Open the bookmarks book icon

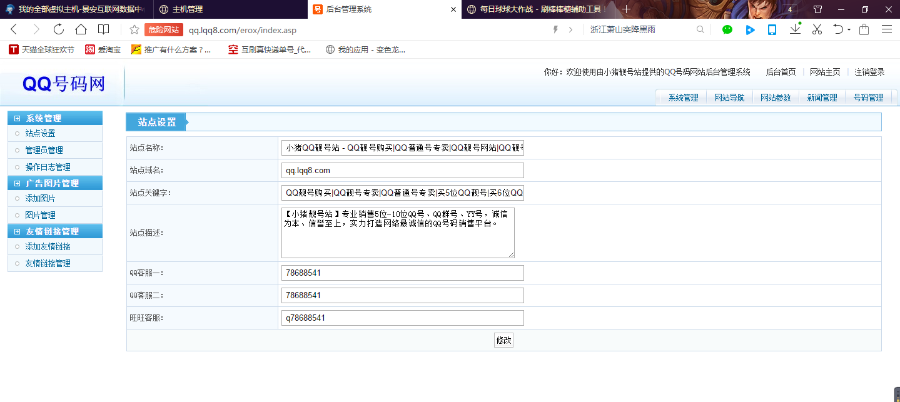coord(103,30)
